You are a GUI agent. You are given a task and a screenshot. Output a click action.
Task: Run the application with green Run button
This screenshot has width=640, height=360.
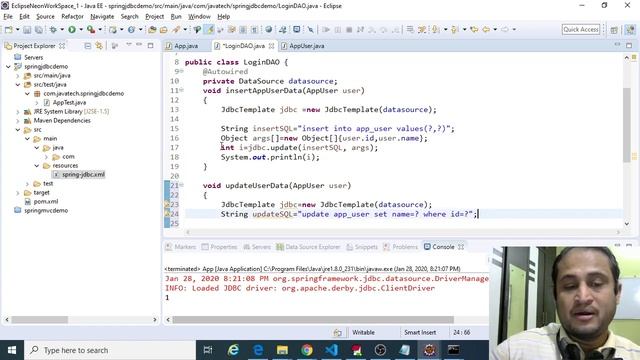click(x=72, y=30)
